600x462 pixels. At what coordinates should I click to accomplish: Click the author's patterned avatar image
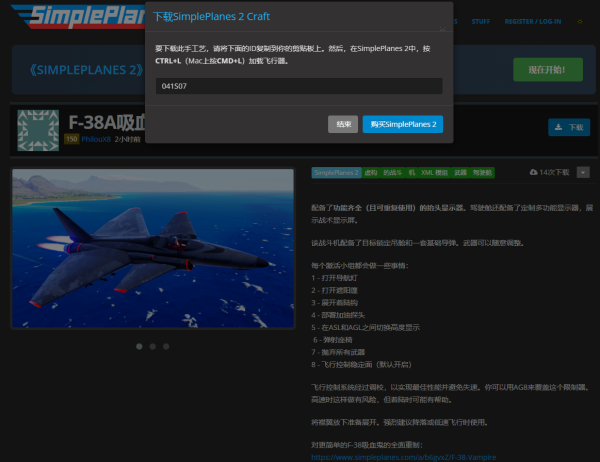click(38, 130)
